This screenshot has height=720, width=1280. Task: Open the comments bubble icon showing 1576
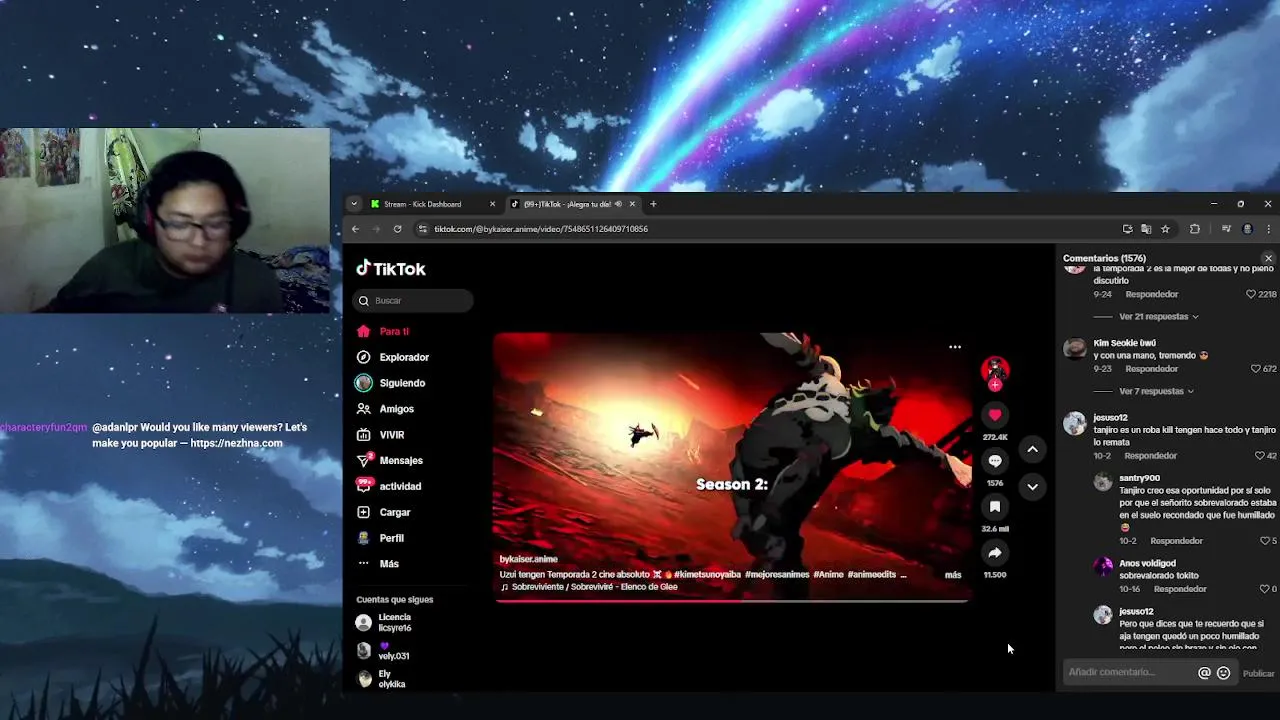tap(995, 461)
